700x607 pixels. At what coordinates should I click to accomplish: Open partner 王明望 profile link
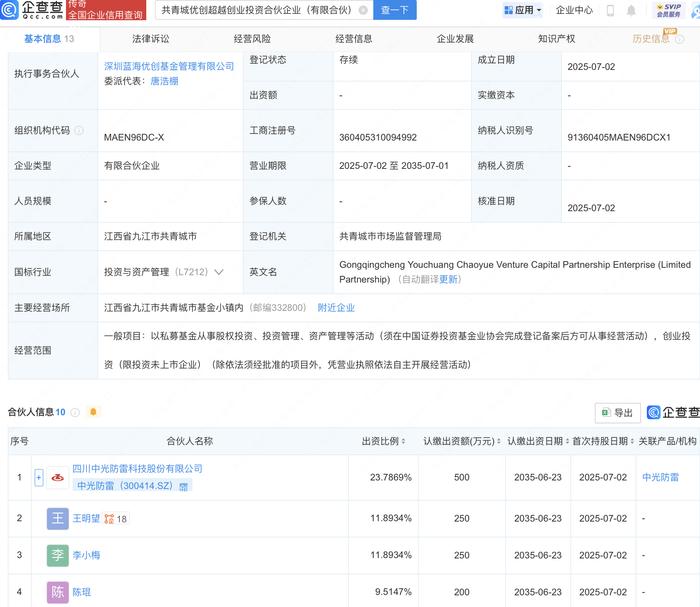pos(86,519)
